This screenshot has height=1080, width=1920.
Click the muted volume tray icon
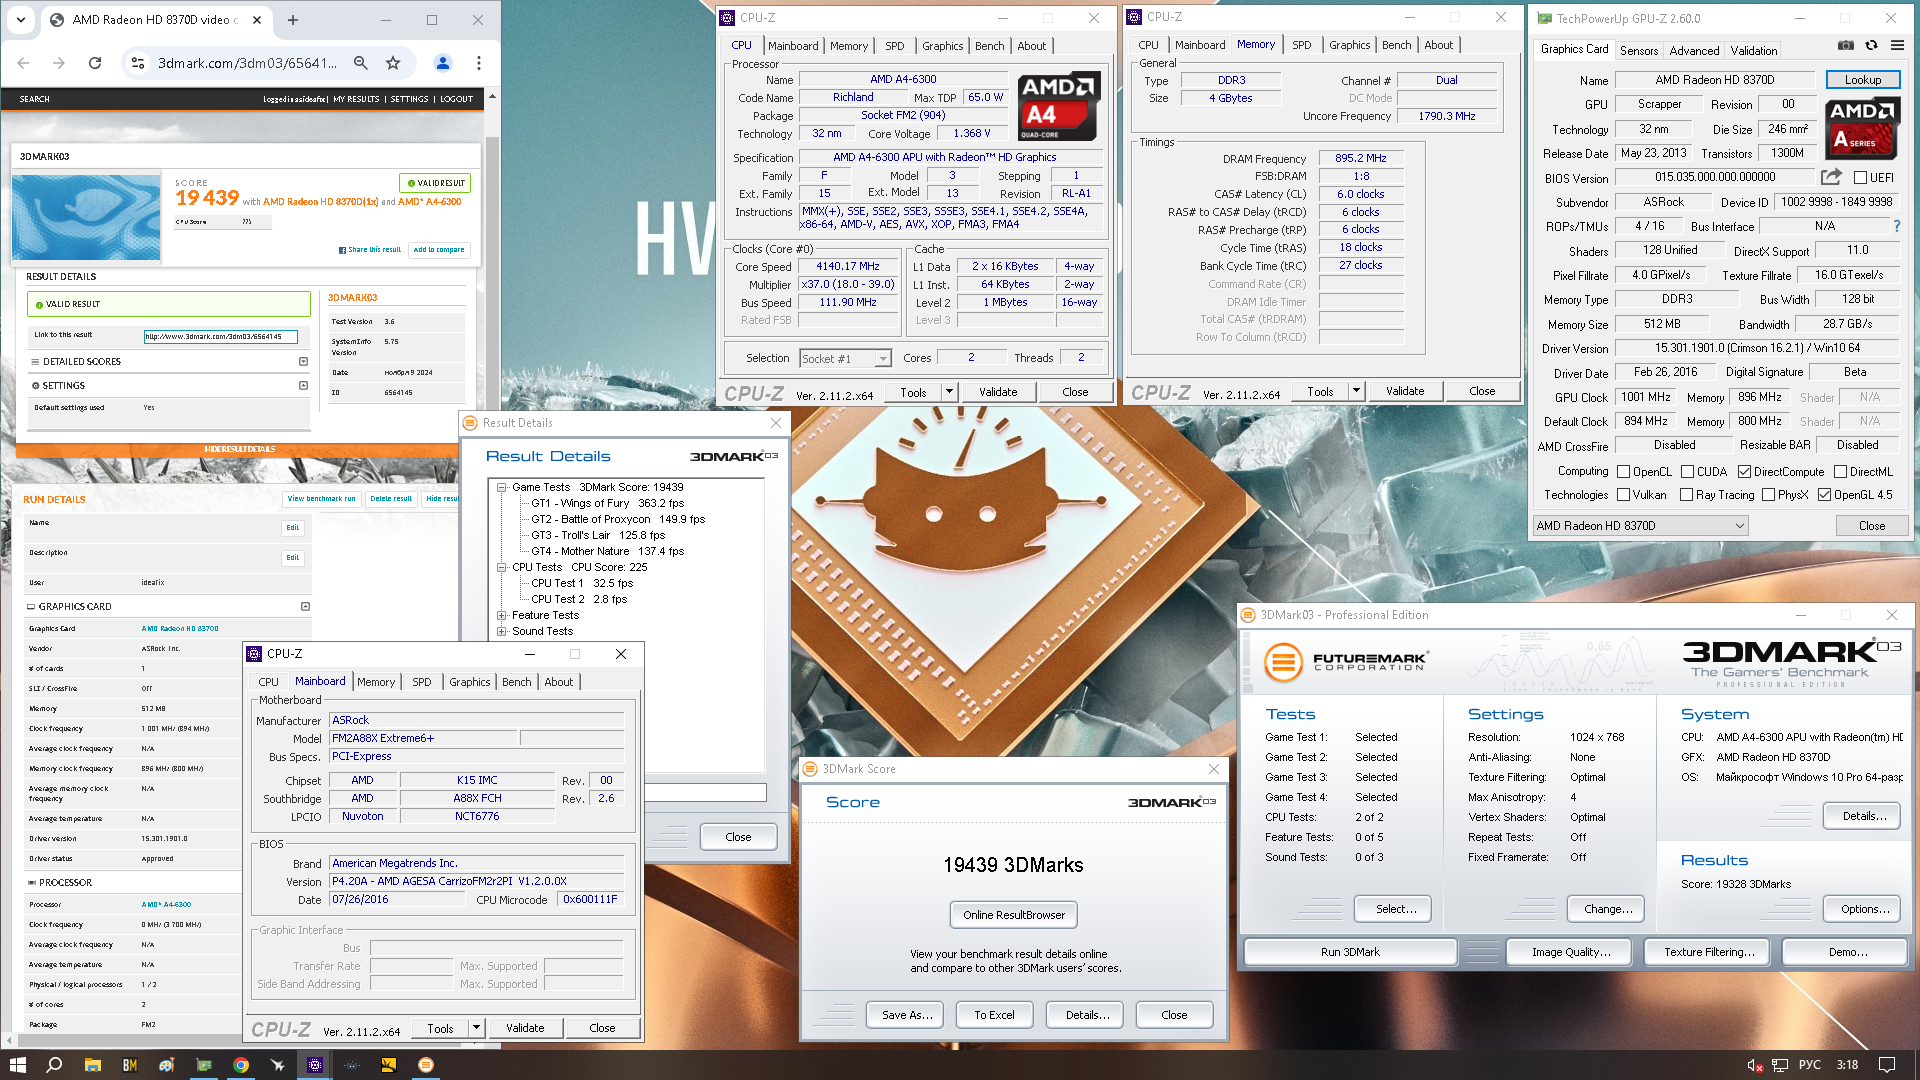click(1754, 1065)
